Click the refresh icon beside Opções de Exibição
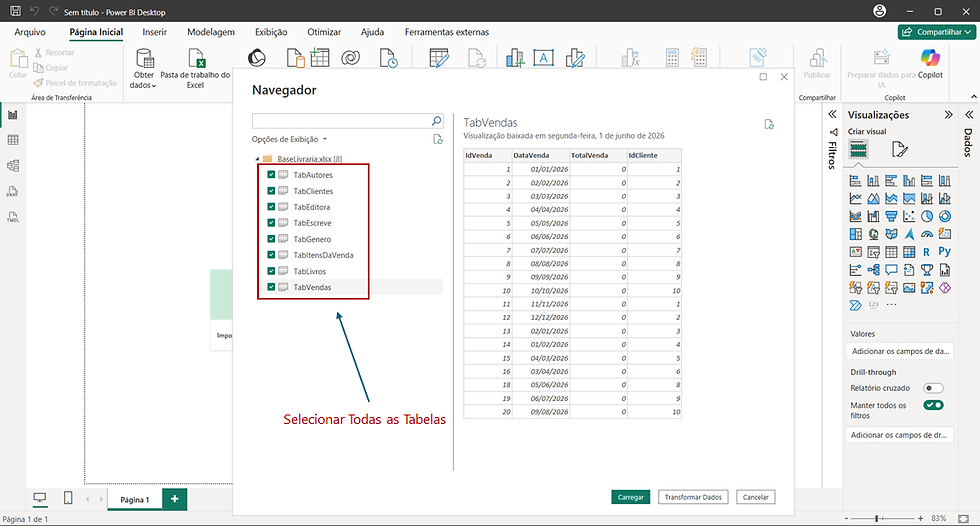The image size is (980, 526). click(x=438, y=139)
